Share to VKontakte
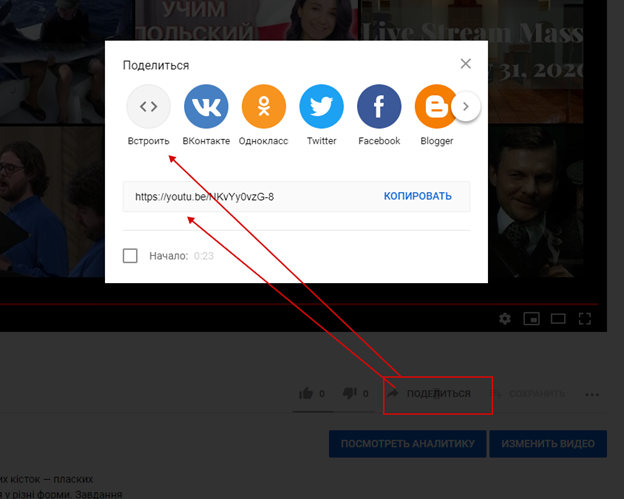Image resolution: width=624 pixels, height=499 pixels. click(x=206, y=106)
